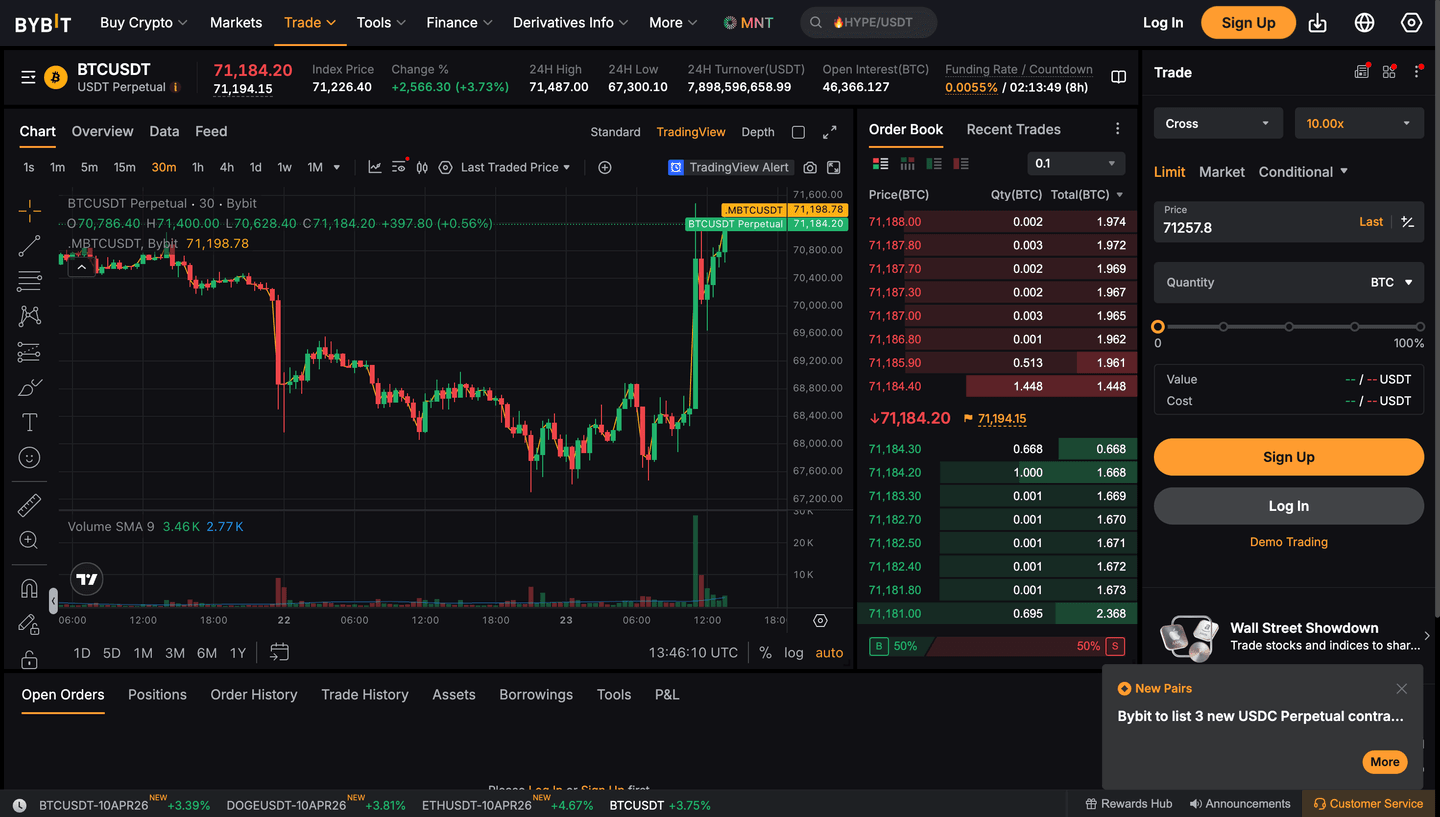Toggle magnet mode in drawing toolbar

(x=29, y=589)
